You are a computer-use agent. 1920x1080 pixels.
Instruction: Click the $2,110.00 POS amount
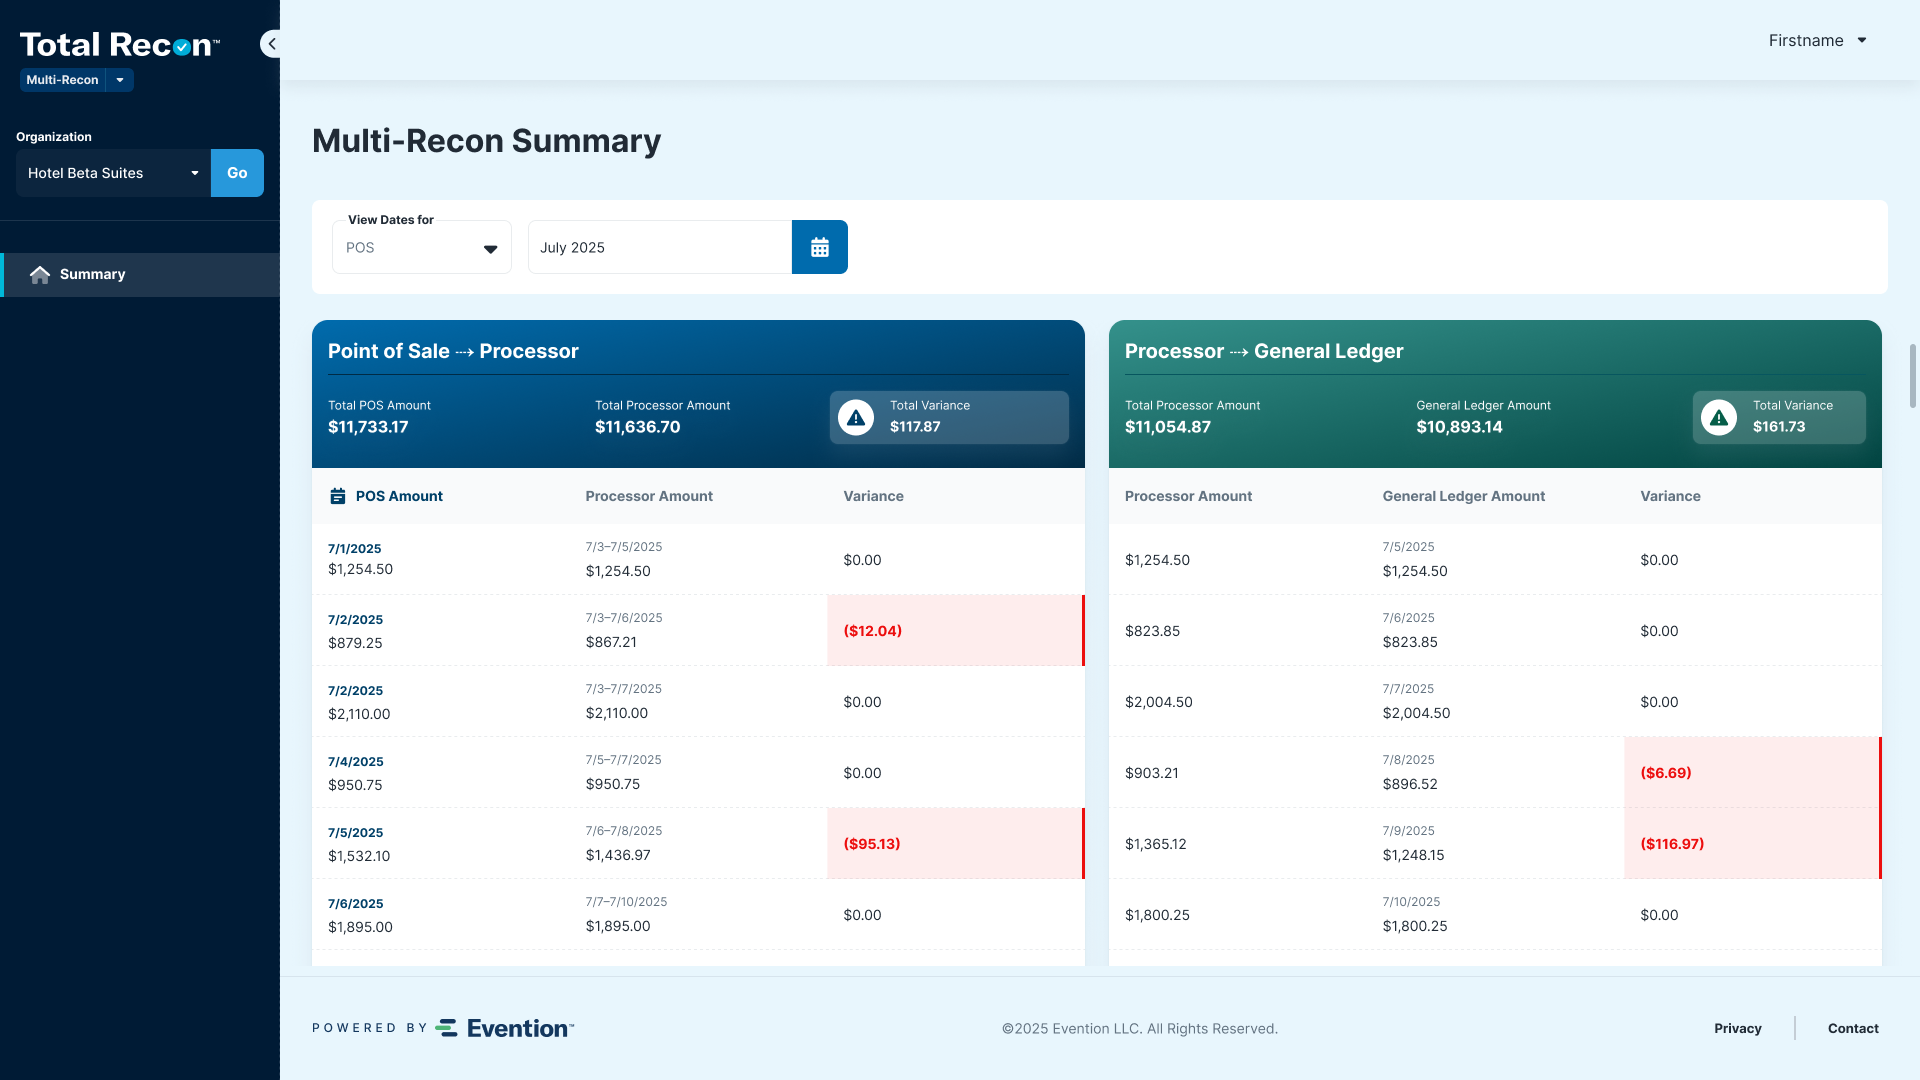(359, 714)
